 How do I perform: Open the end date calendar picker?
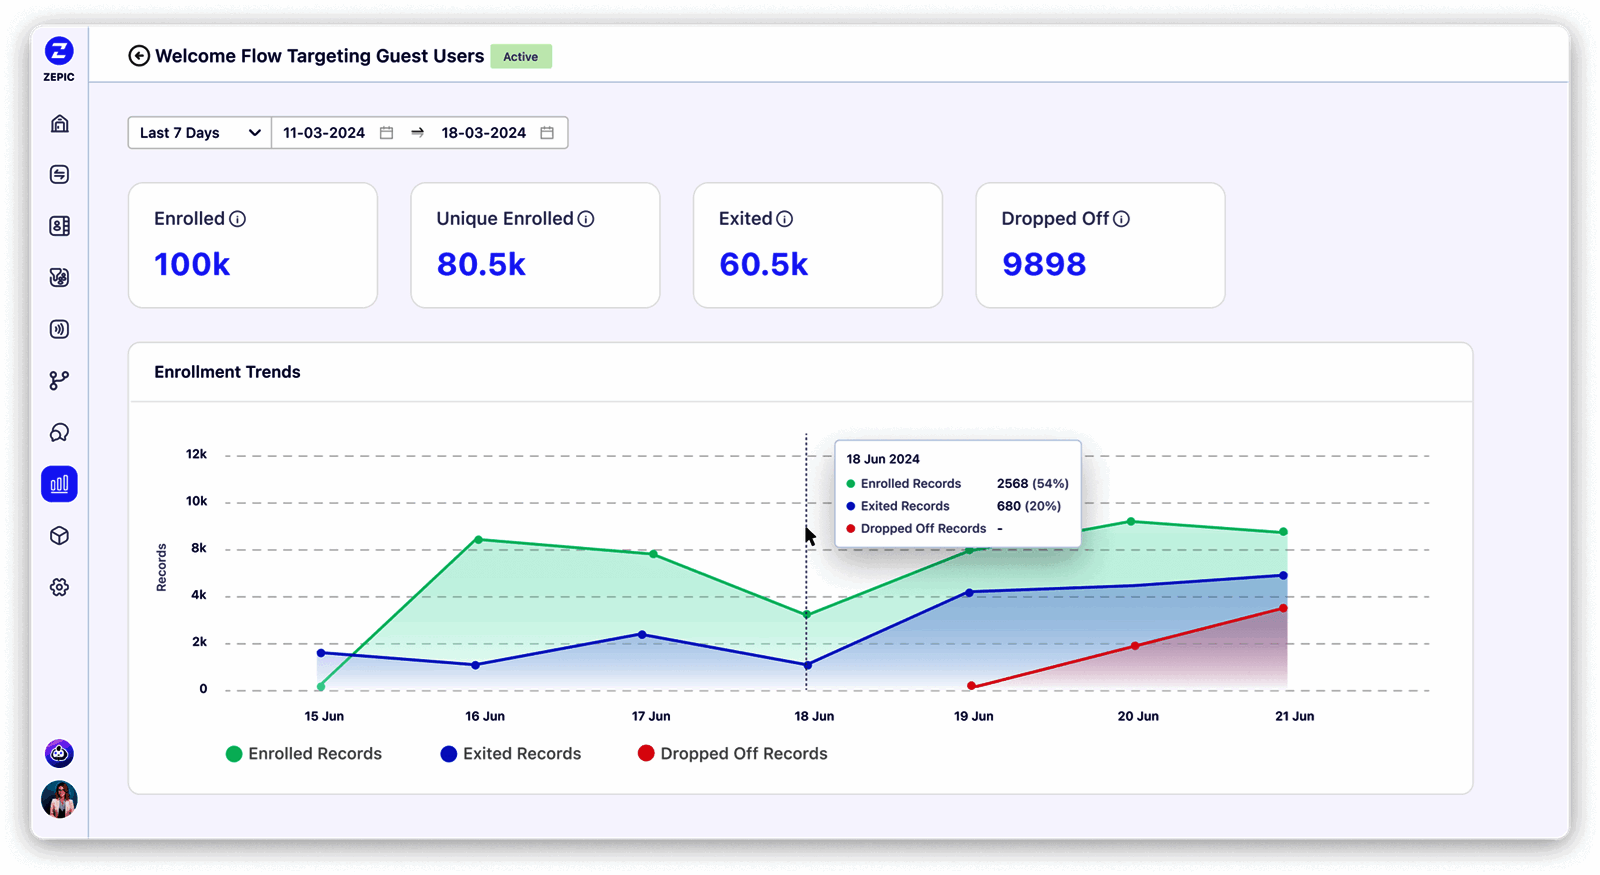547,133
